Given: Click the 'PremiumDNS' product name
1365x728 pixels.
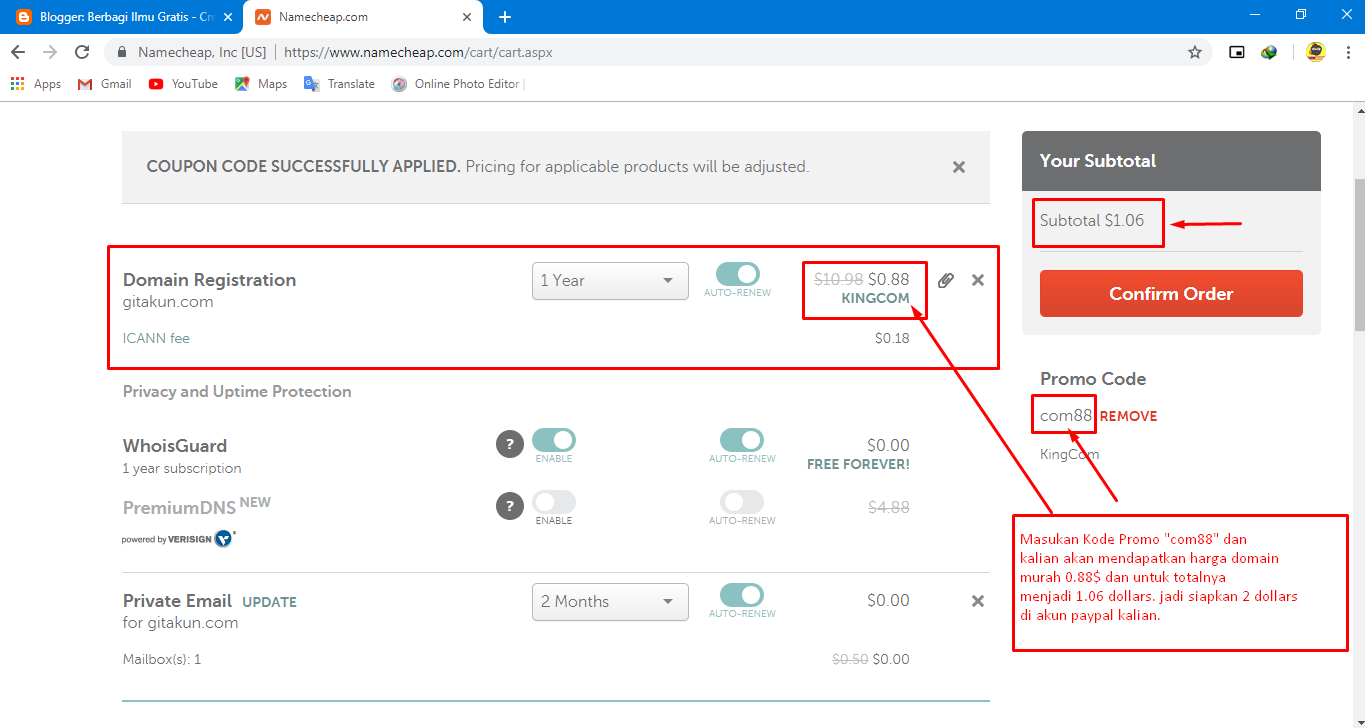Looking at the screenshot, I should 179,508.
